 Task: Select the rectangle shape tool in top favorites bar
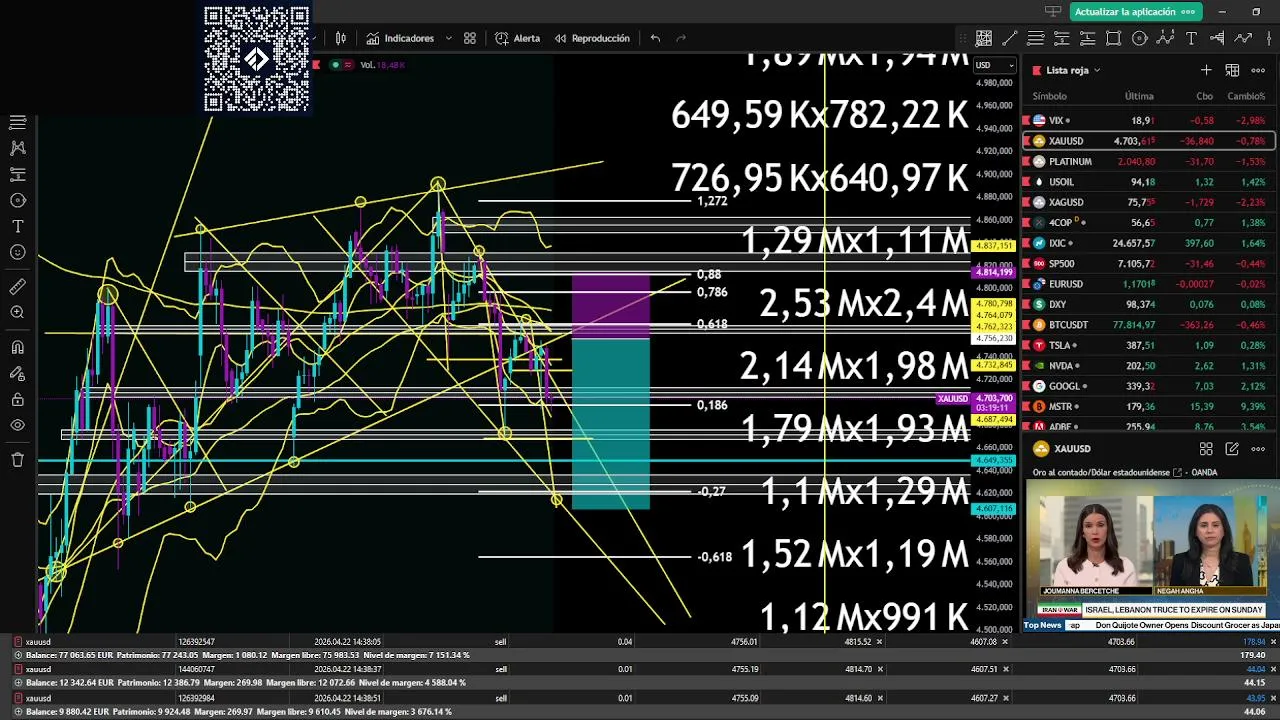click(x=1114, y=38)
